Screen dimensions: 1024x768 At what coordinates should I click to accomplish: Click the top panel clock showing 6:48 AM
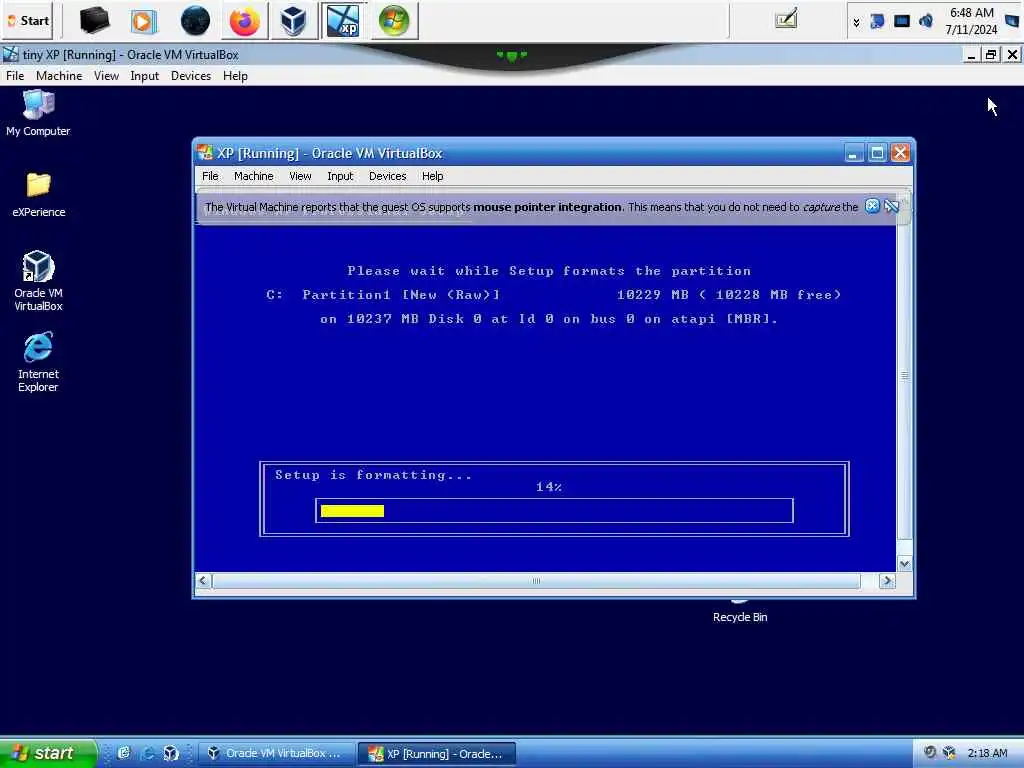971,21
